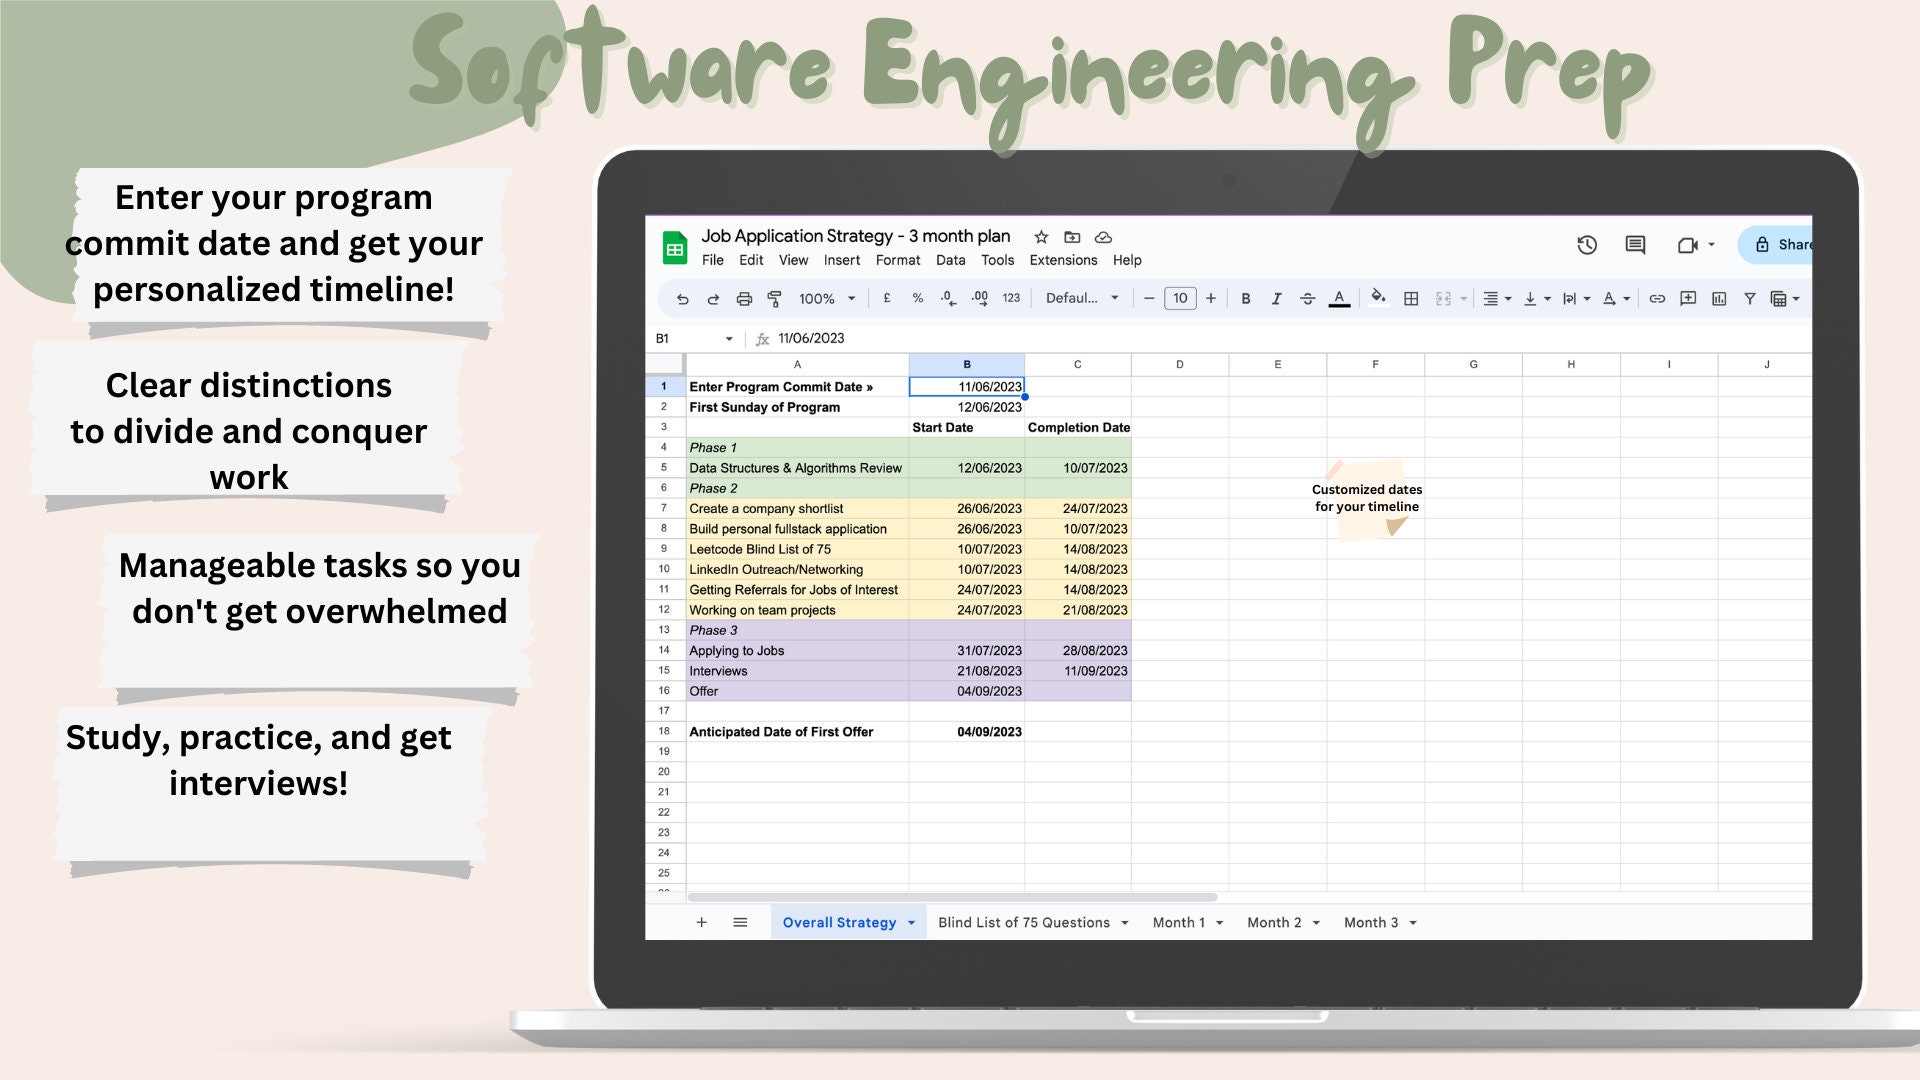Toggle bold formatting
Viewport: 1920px width, 1080px height.
point(1245,298)
